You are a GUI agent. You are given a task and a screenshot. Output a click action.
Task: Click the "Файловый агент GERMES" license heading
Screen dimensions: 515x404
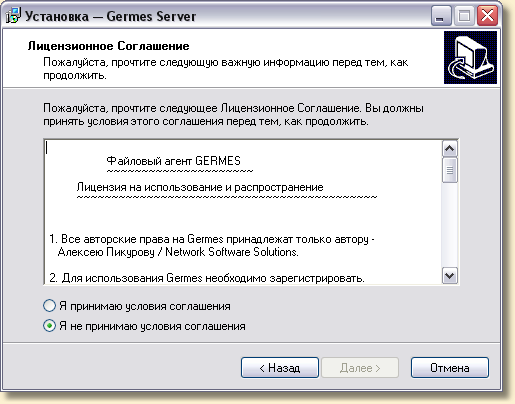pyautogui.click(x=173, y=161)
